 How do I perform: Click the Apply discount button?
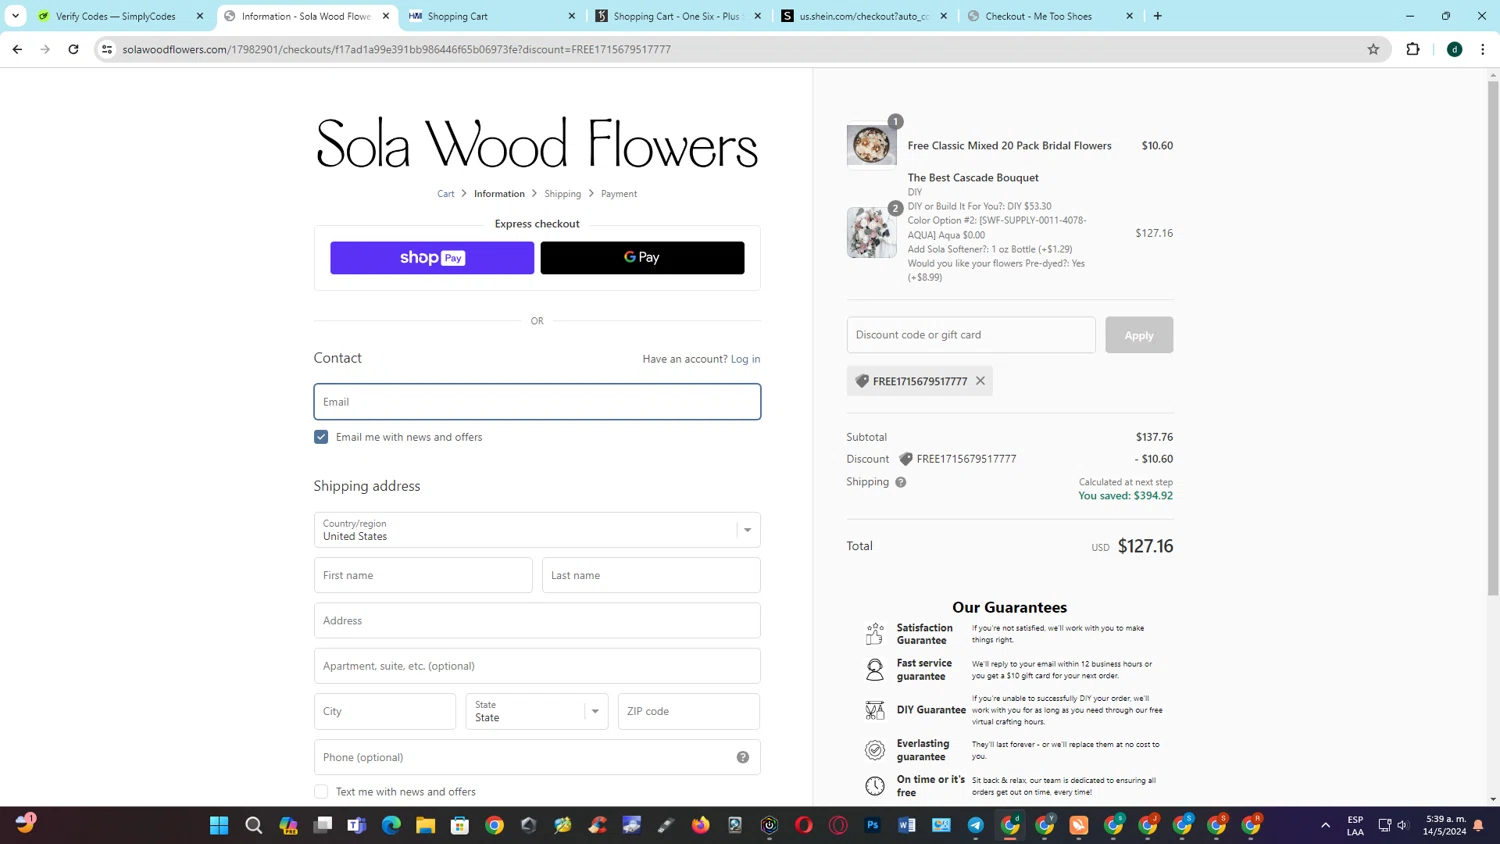point(1139,335)
